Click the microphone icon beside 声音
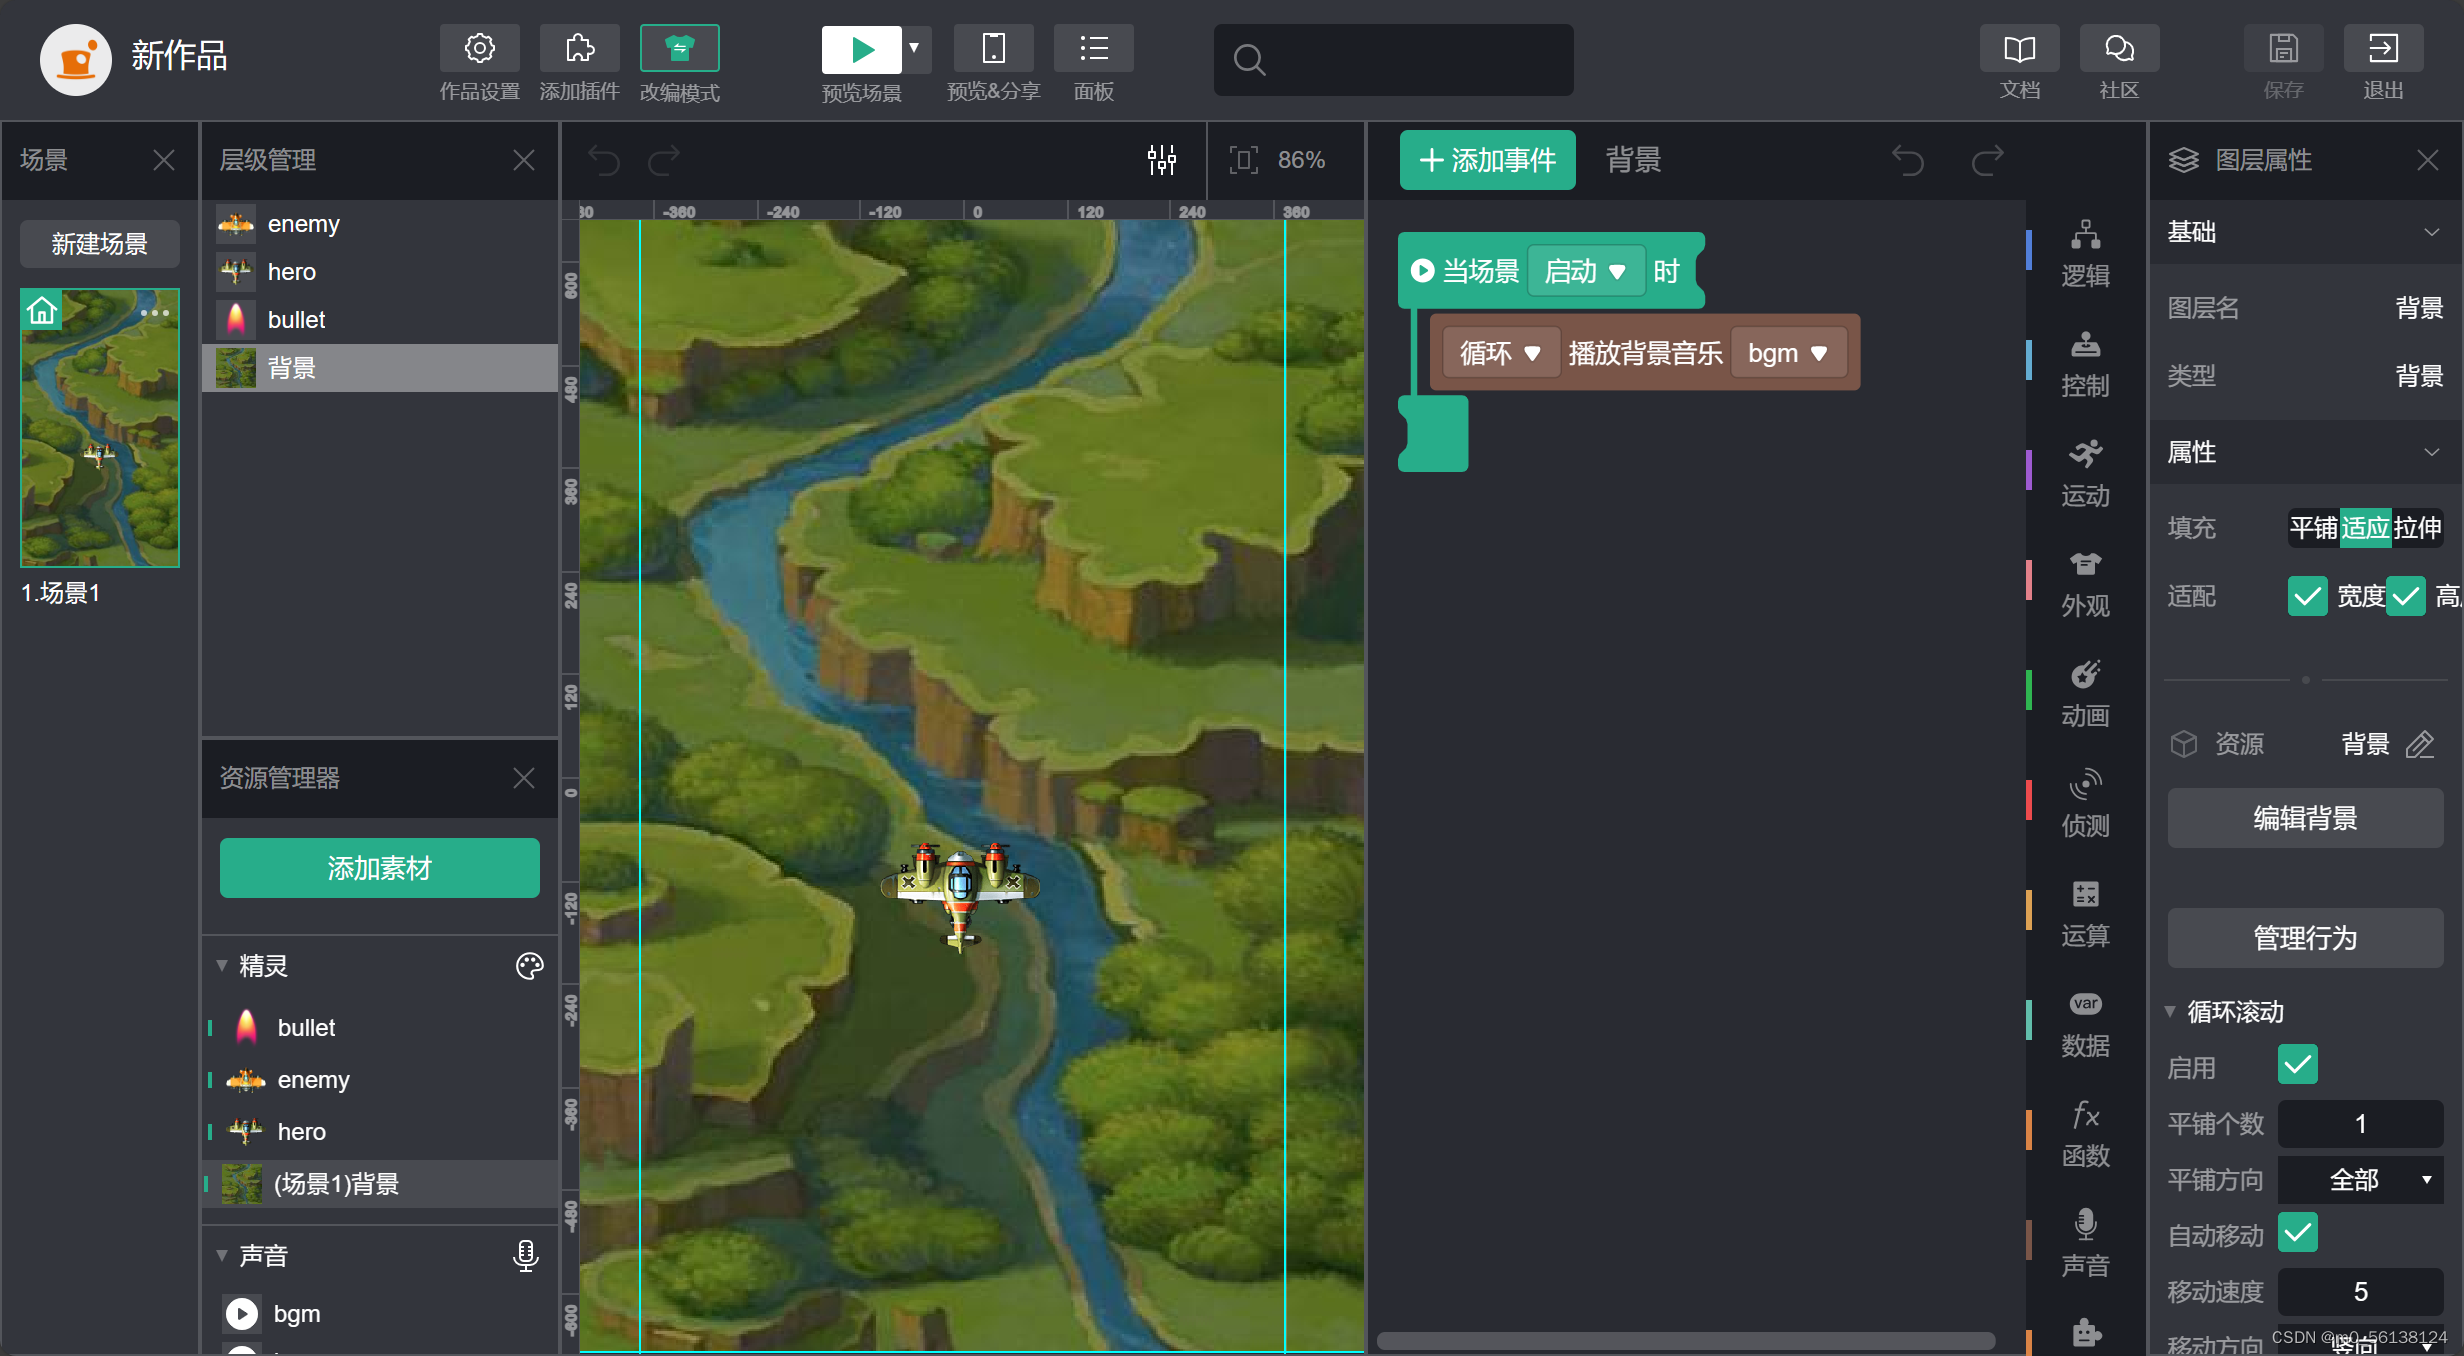This screenshot has height=1356, width=2464. pos(526,1255)
